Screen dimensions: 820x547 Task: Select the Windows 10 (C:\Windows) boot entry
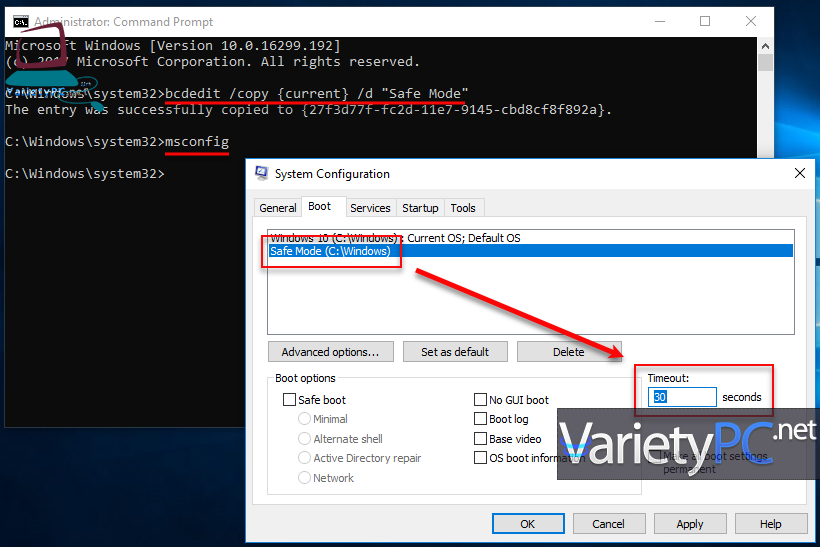(x=531, y=238)
